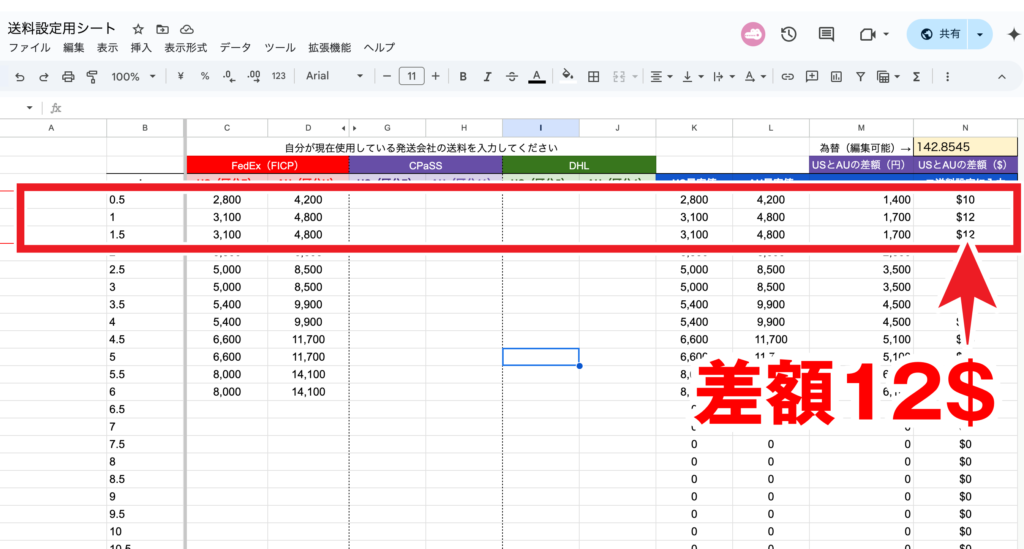Open the filter views table dropdown
The height and width of the screenshot is (549, 1024).
click(x=888, y=76)
